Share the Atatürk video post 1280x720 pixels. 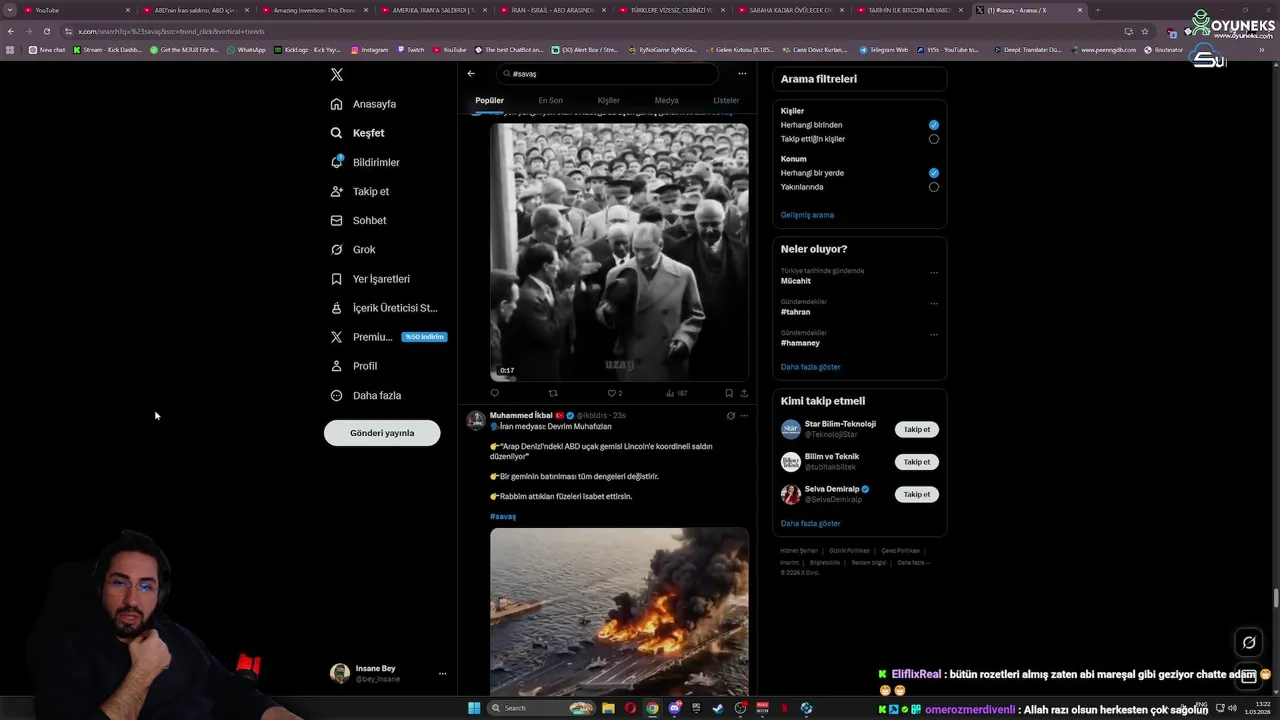pos(744,393)
